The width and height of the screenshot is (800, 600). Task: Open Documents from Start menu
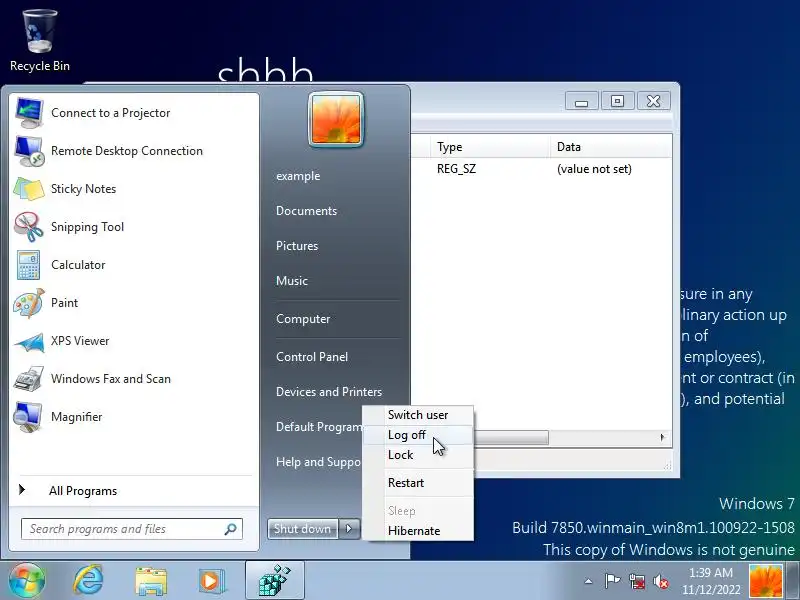pos(306,211)
